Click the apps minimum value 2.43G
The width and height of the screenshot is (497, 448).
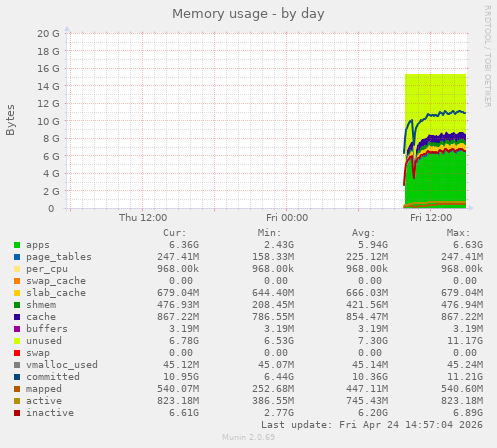point(279,245)
